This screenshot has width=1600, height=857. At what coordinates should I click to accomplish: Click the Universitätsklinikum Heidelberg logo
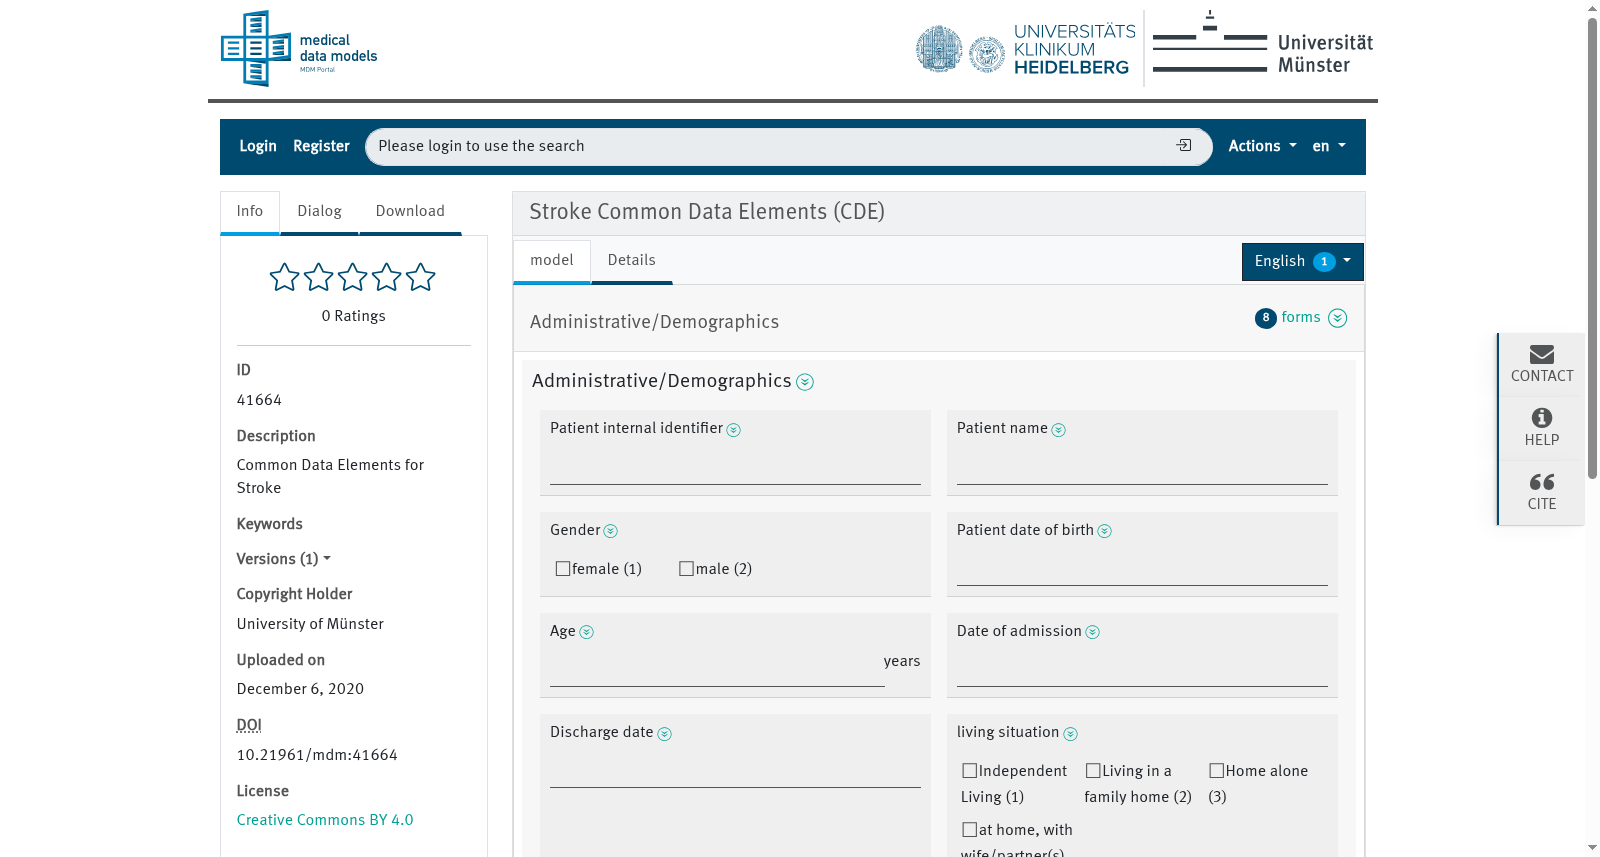coord(1026,49)
